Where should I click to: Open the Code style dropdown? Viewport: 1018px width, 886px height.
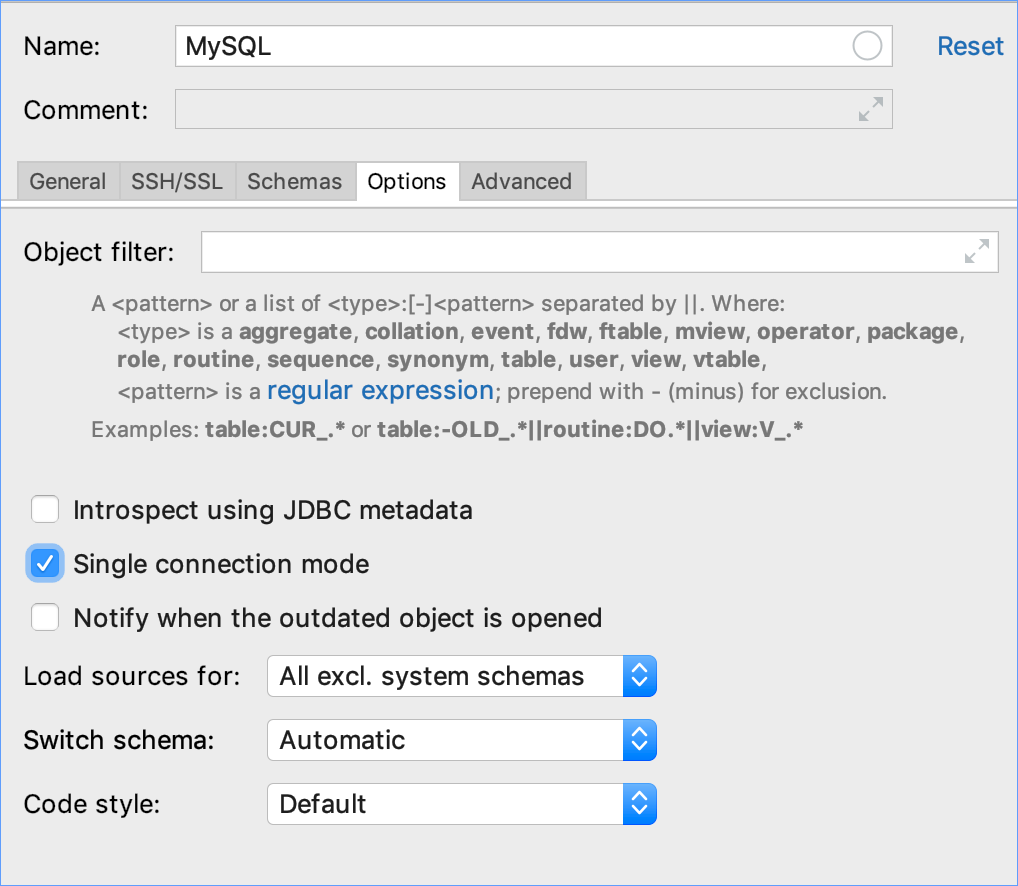(462, 804)
